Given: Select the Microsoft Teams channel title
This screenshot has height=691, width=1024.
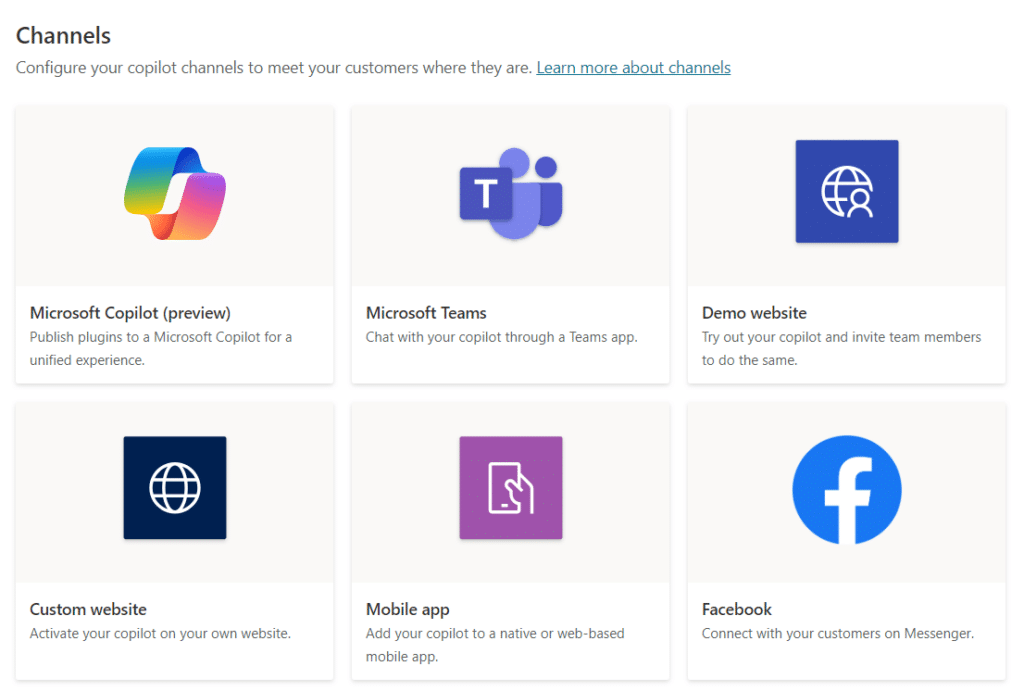Looking at the screenshot, I should click(x=426, y=313).
